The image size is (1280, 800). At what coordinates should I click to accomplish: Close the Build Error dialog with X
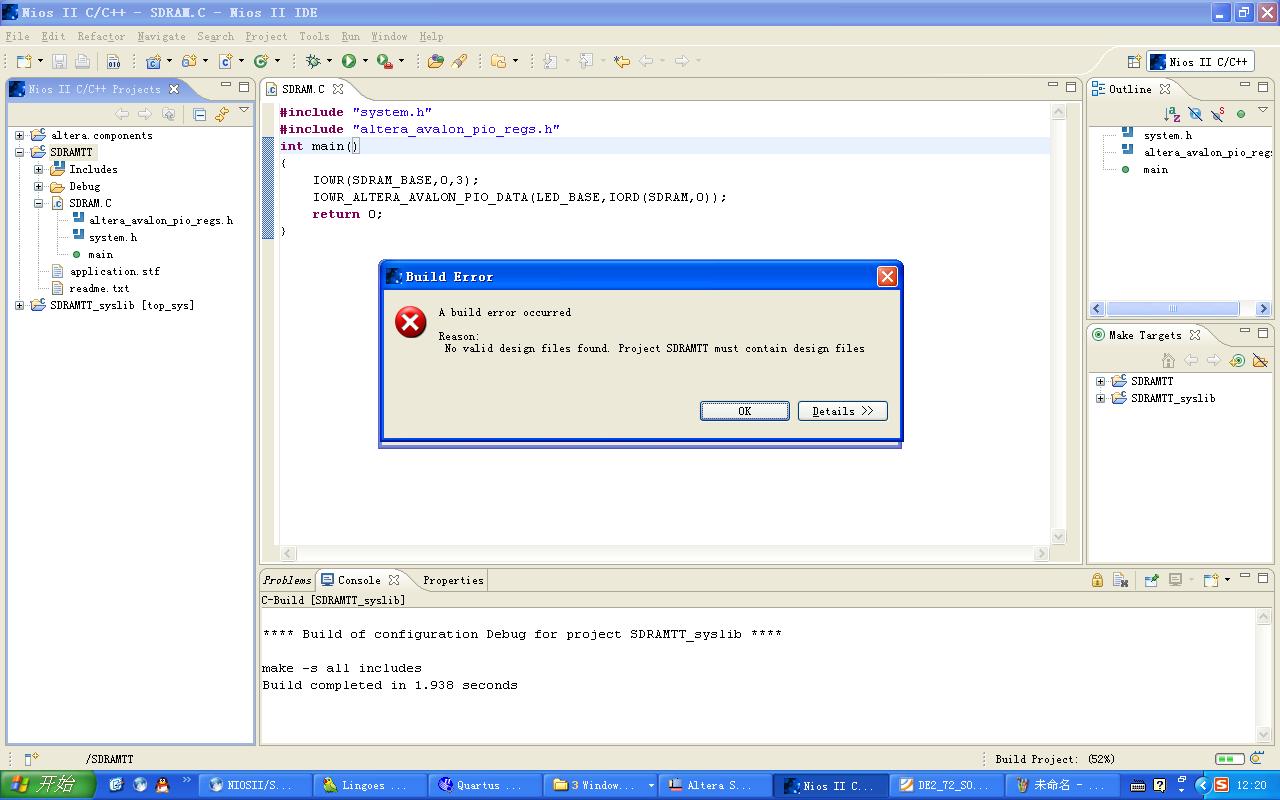(887, 277)
